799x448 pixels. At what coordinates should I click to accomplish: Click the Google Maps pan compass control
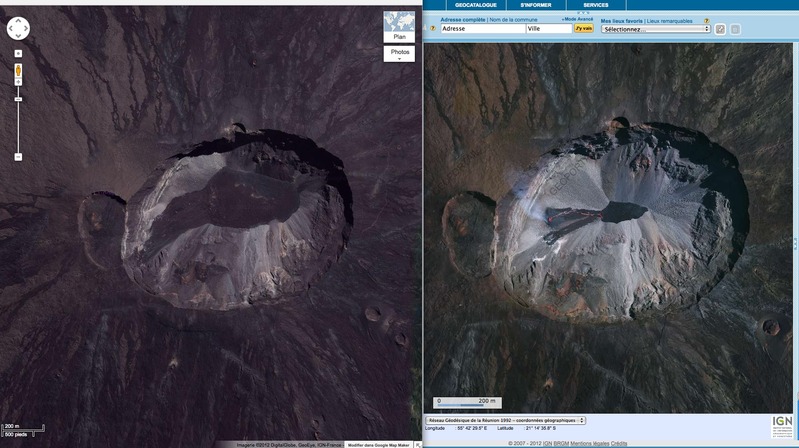19,28
